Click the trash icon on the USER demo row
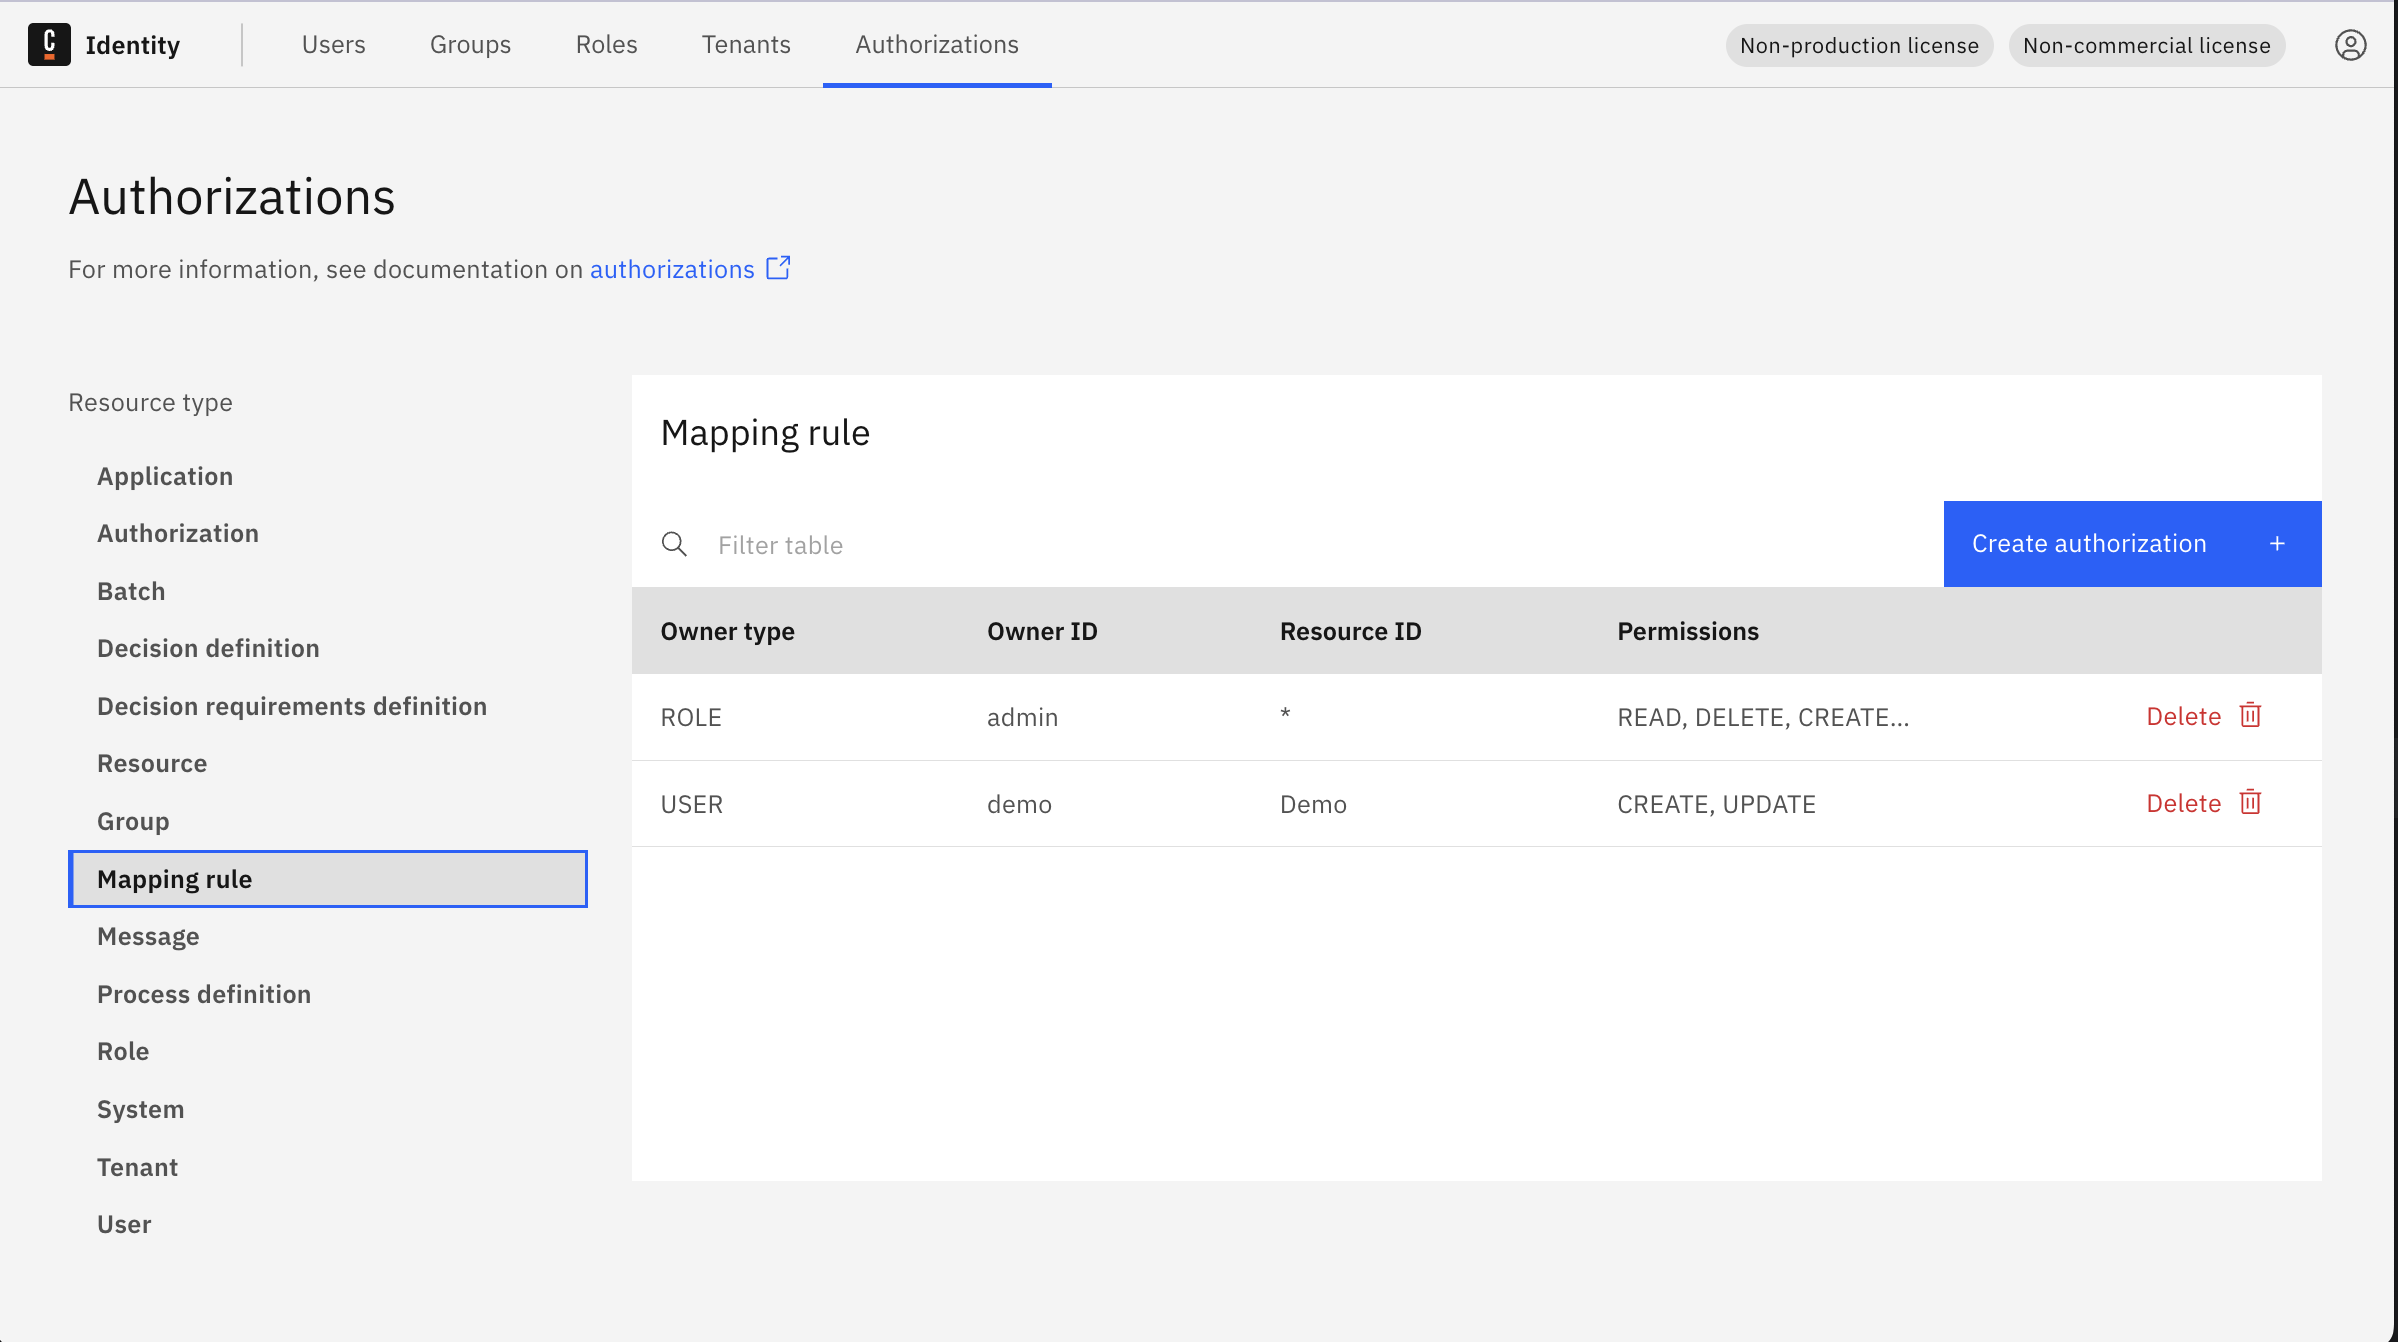 point(2250,802)
